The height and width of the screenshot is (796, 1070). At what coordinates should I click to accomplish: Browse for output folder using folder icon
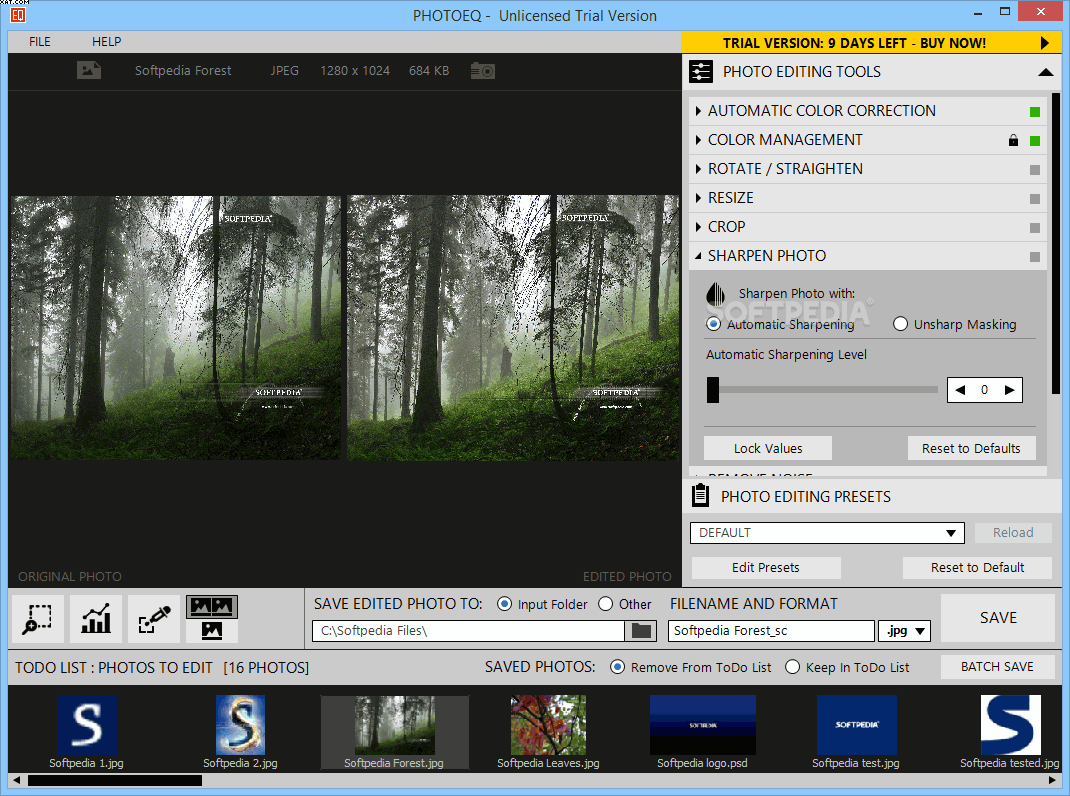click(x=641, y=631)
